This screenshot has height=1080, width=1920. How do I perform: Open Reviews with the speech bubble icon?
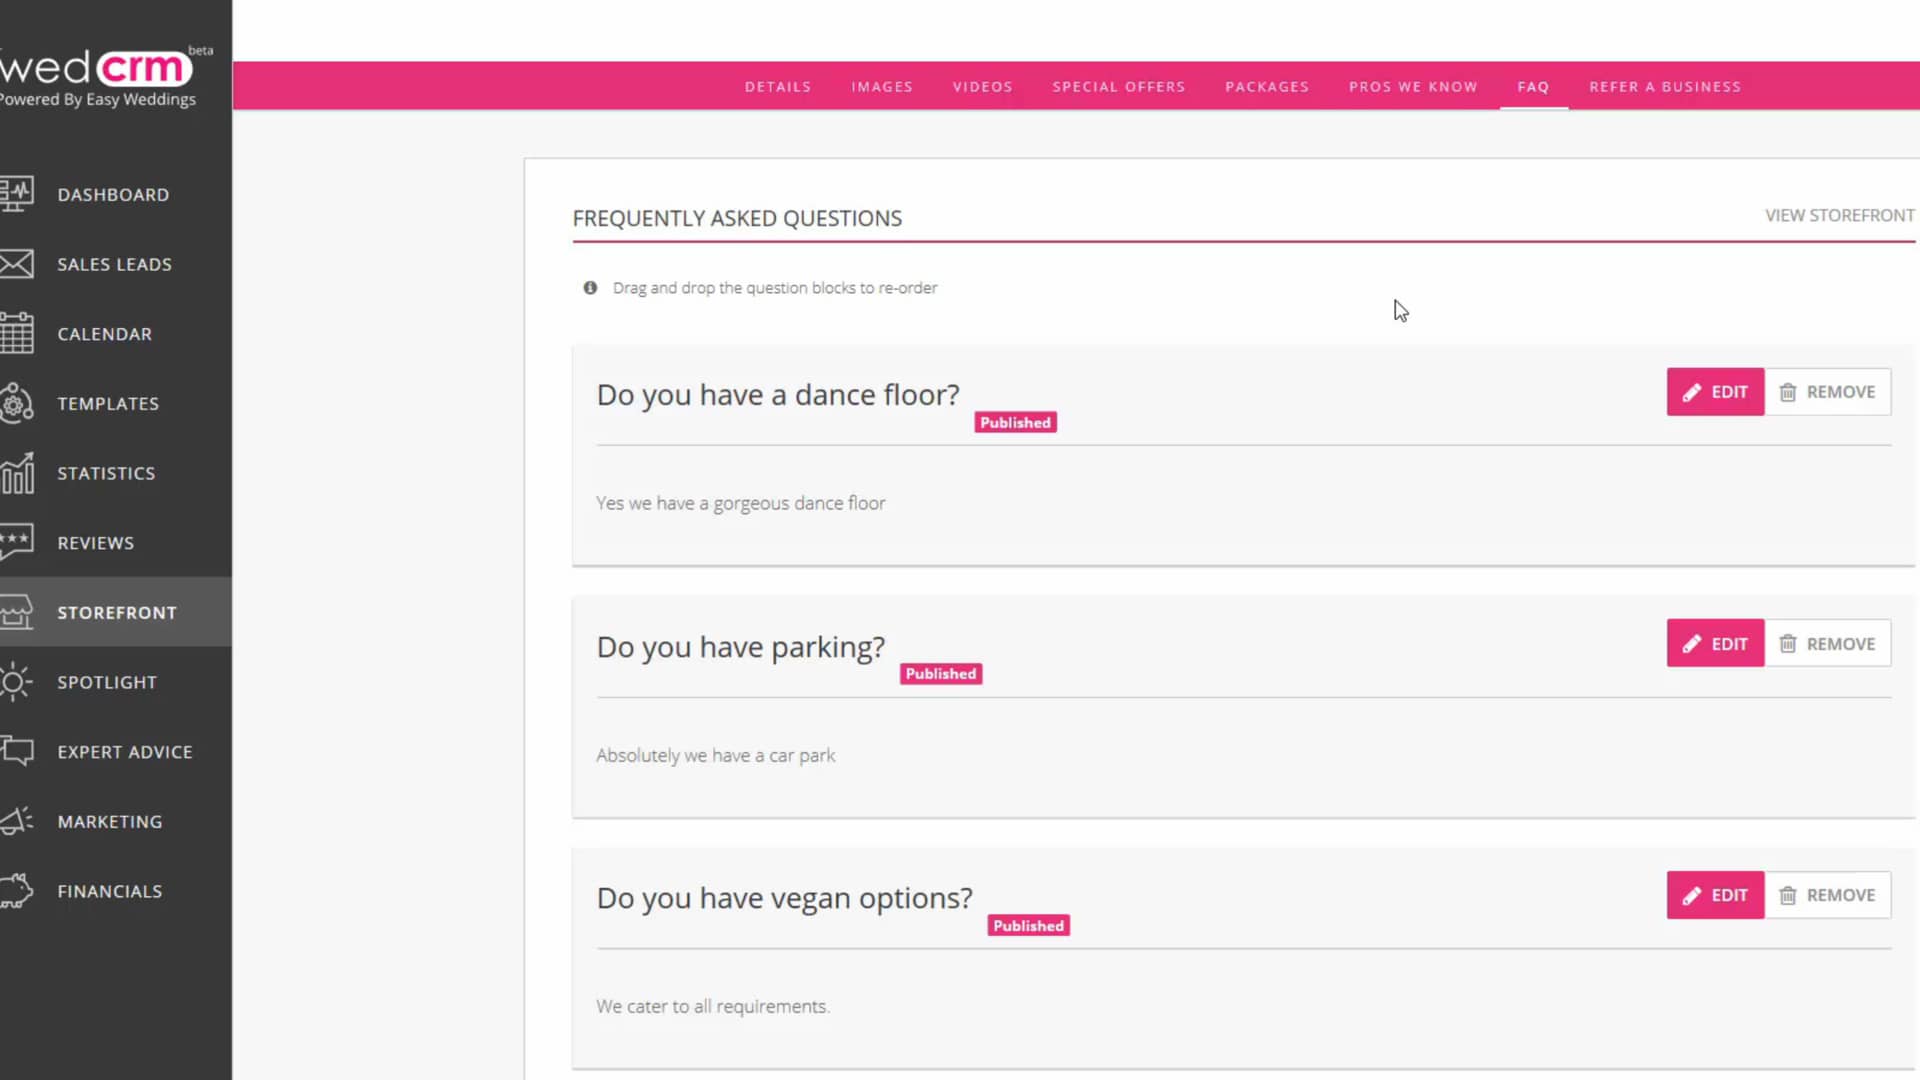pos(20,542)
